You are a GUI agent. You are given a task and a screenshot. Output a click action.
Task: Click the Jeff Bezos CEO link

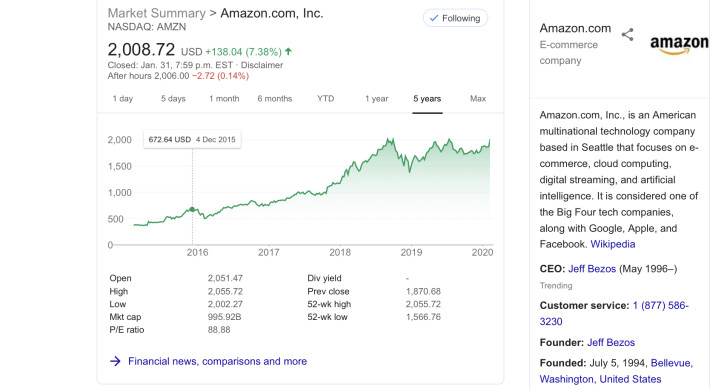(x=592, y=269)
